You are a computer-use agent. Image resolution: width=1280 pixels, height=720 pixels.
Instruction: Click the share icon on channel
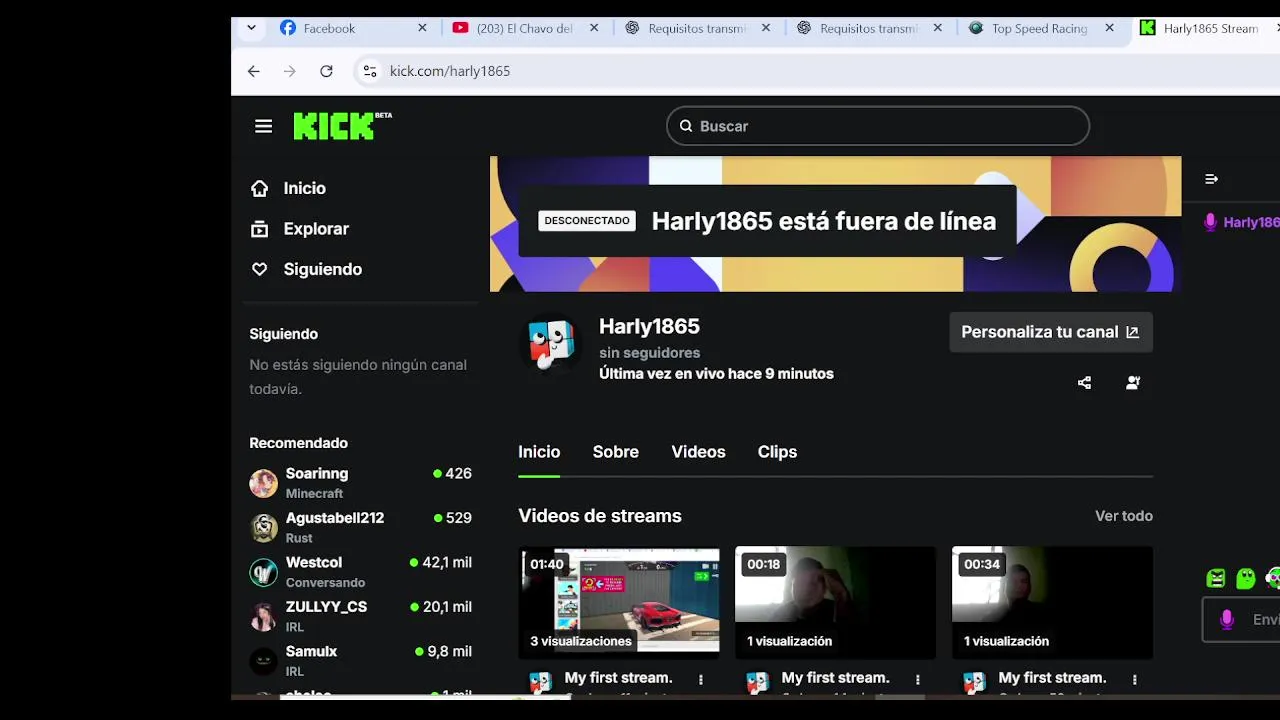click(1084, 382)
